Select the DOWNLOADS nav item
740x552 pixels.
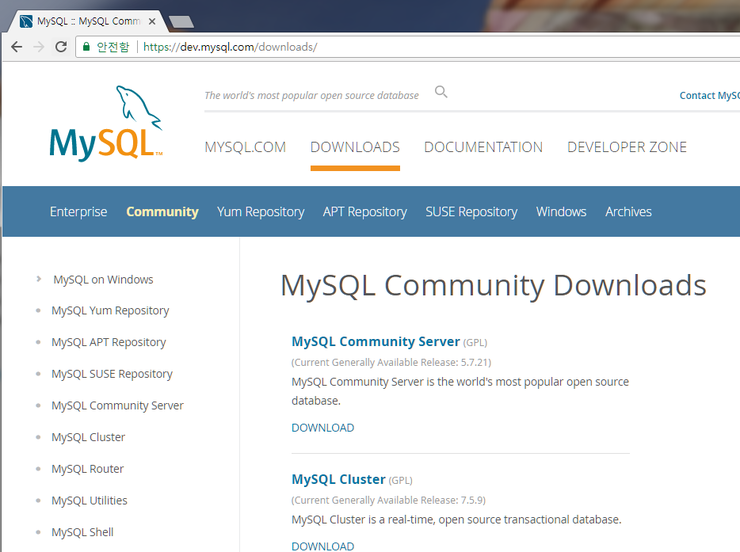click(355, 147)
